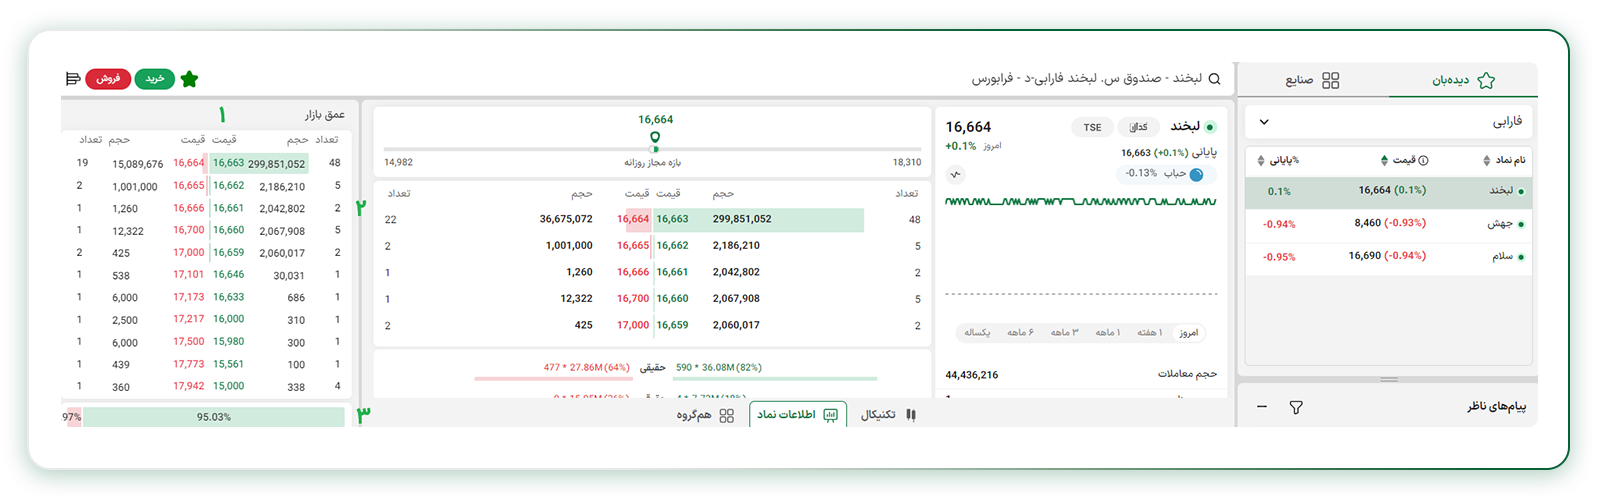Select the جهش row in watchlist

[1389, 224]
